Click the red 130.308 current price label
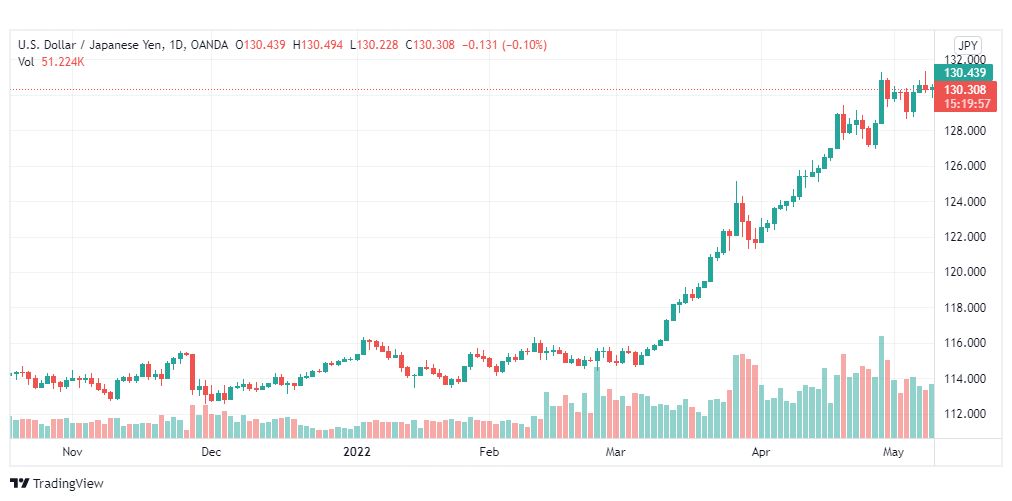The height and width of the screenshot is (501, 1012). click(x=964, y=90)
